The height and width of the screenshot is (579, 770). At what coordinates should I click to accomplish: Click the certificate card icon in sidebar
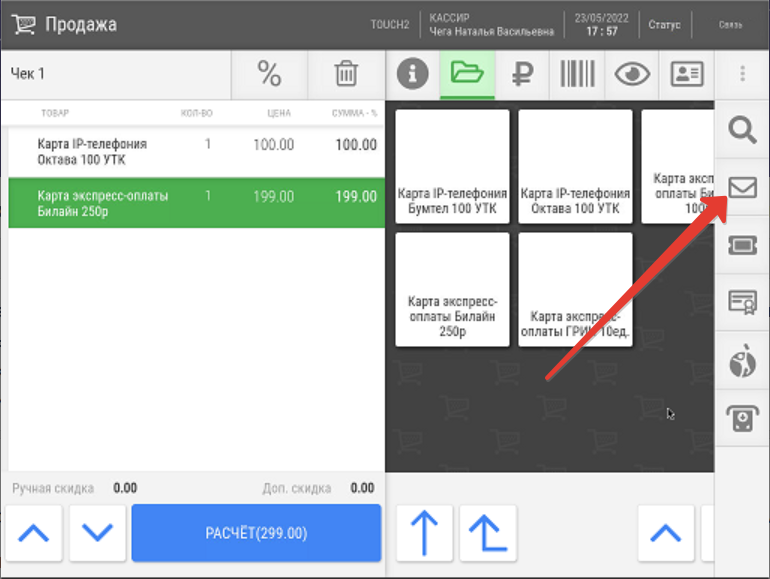click(x=742, y=302)
